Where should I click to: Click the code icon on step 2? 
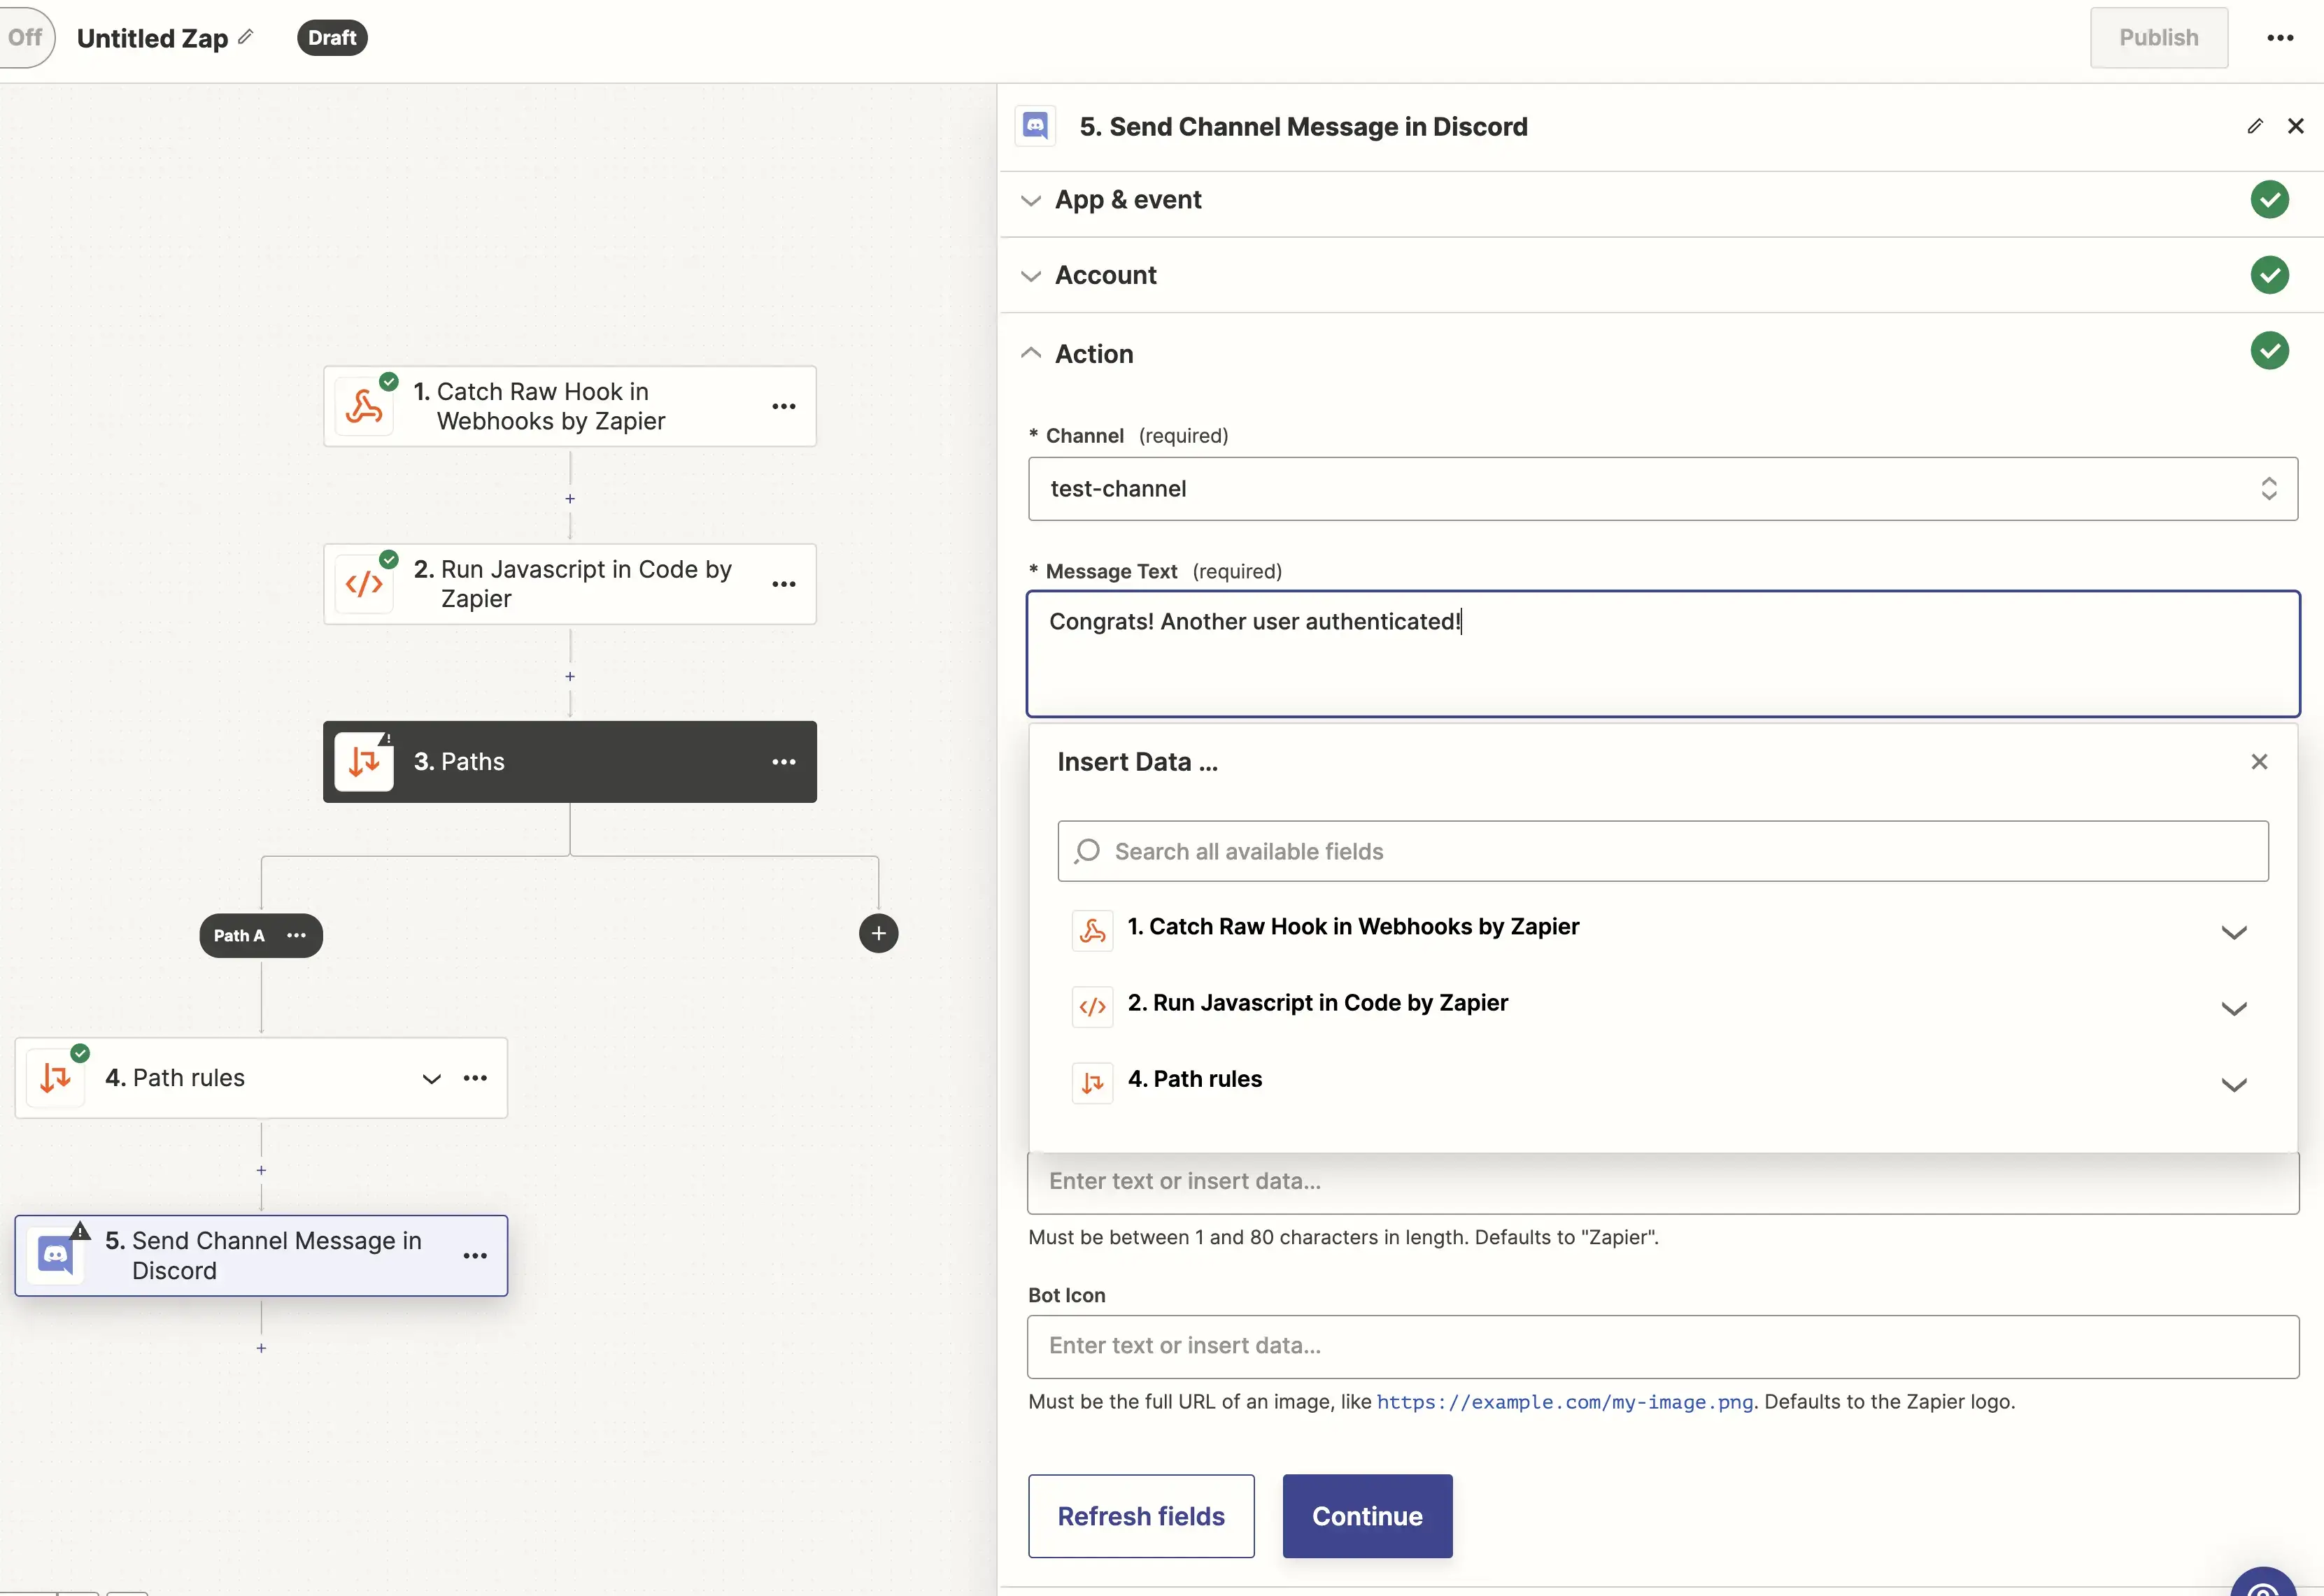(364, 584)
